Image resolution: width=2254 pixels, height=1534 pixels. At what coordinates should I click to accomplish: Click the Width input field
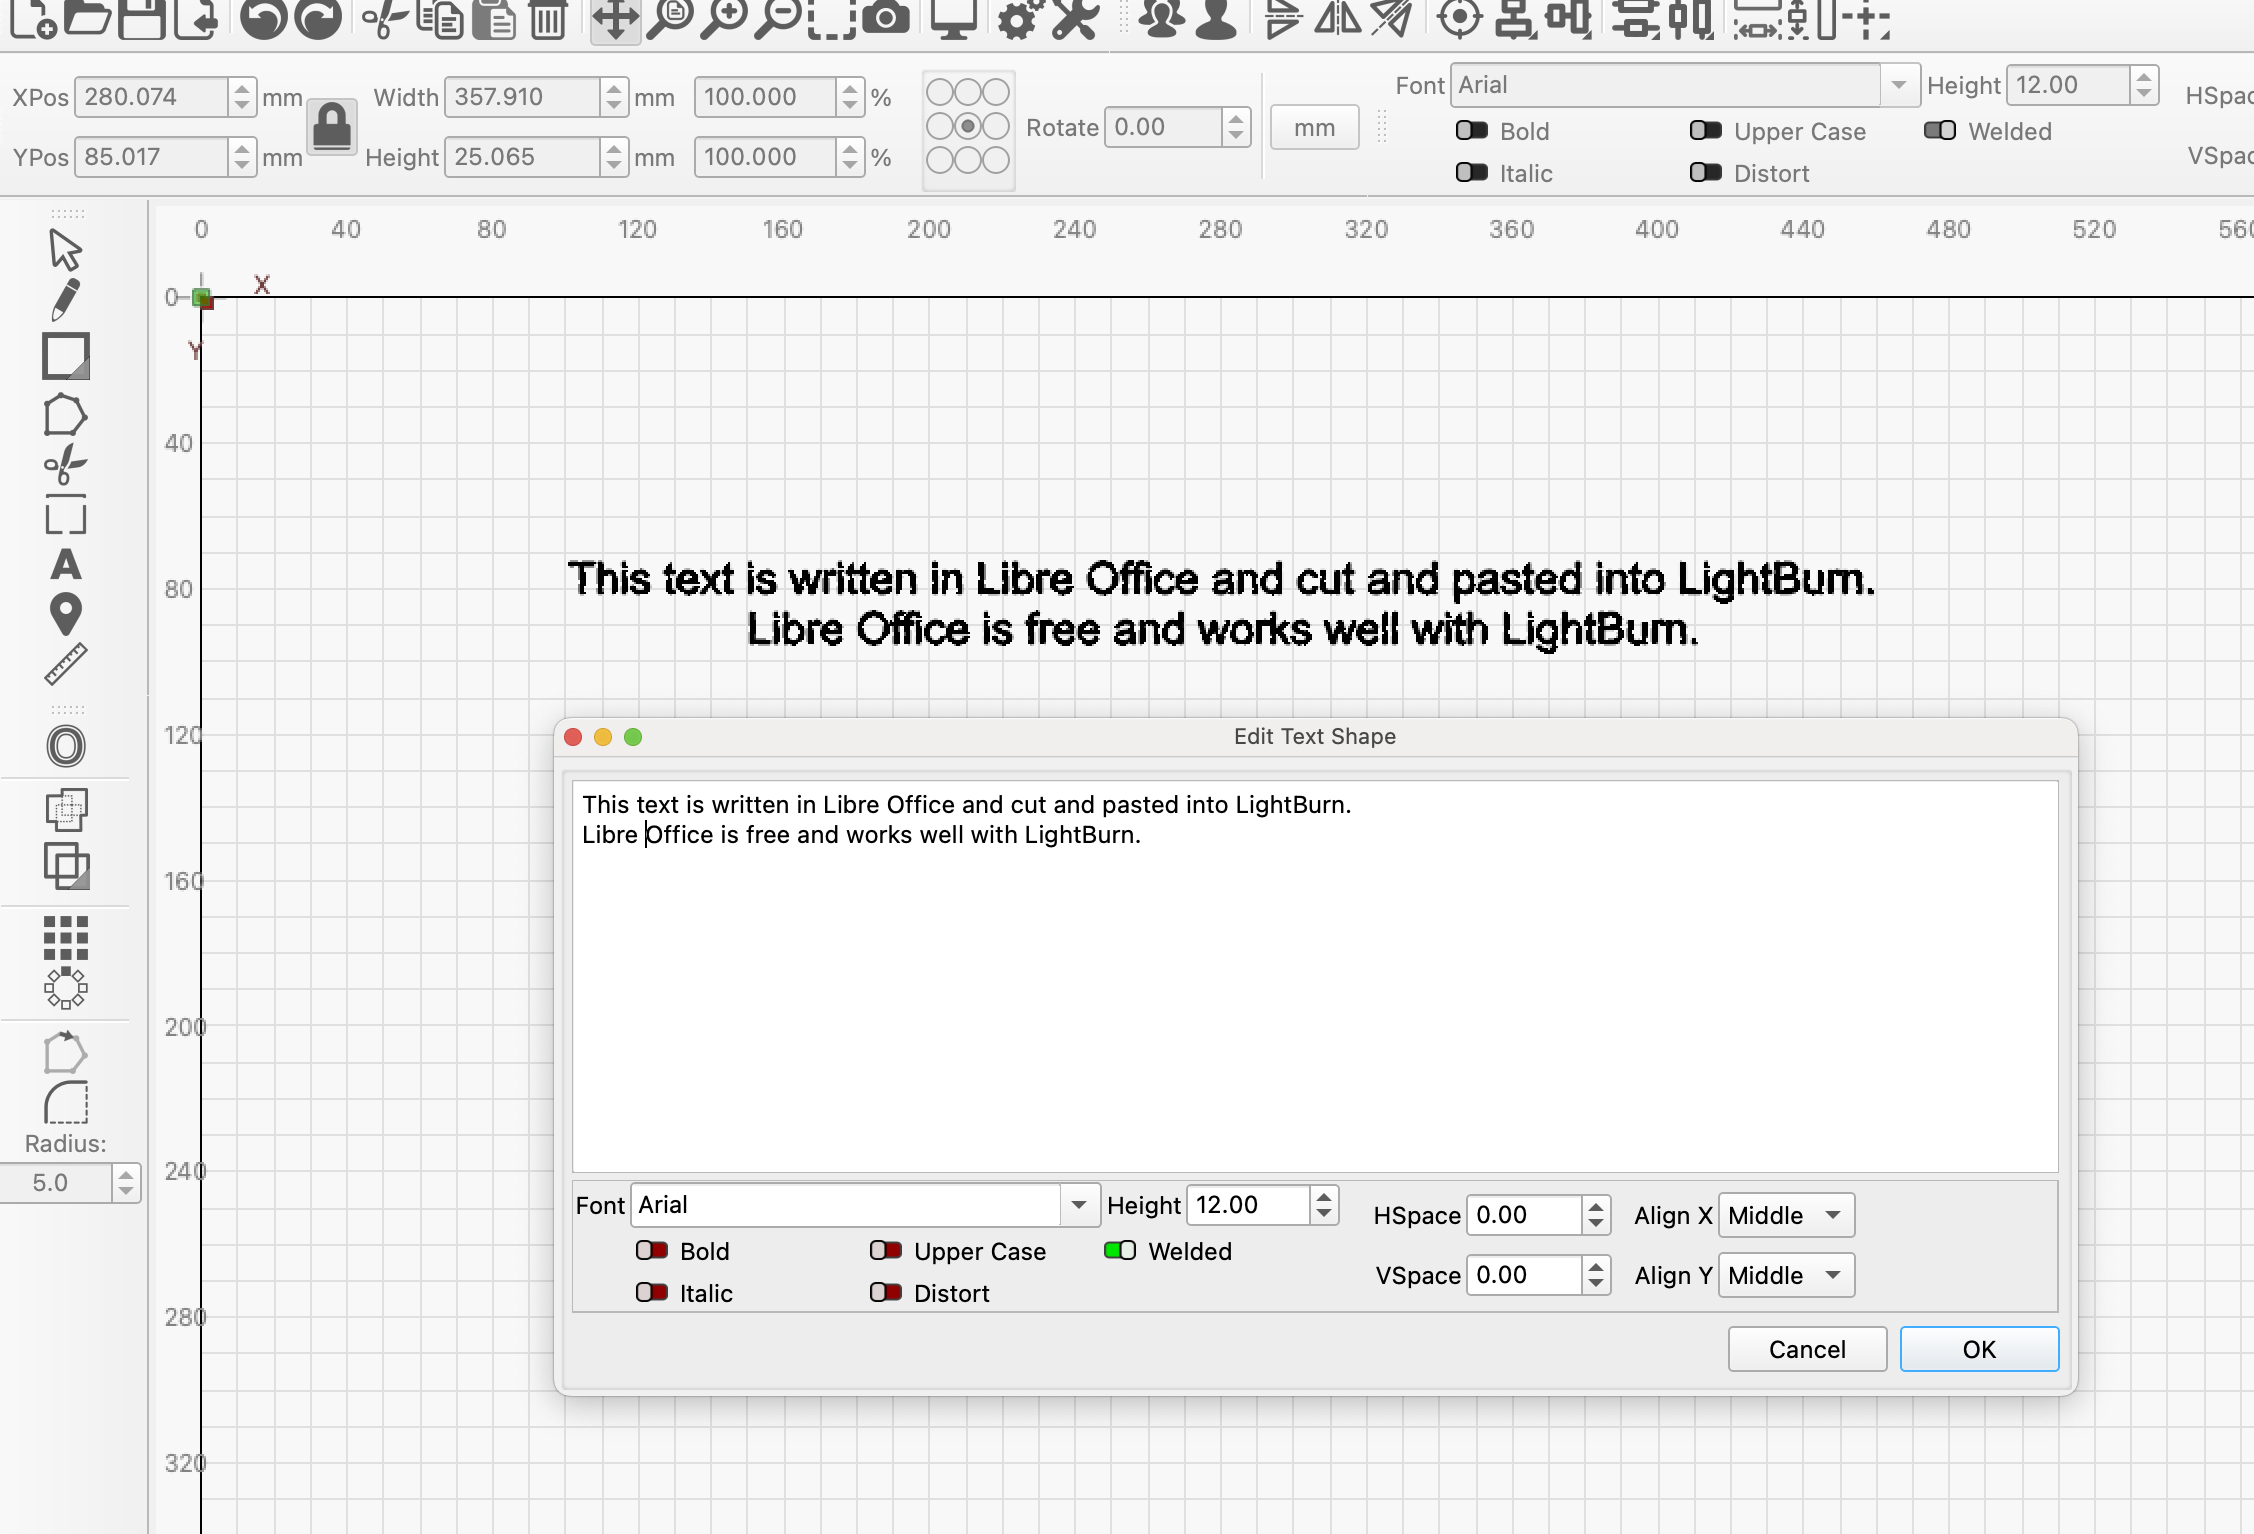(522, 97)
